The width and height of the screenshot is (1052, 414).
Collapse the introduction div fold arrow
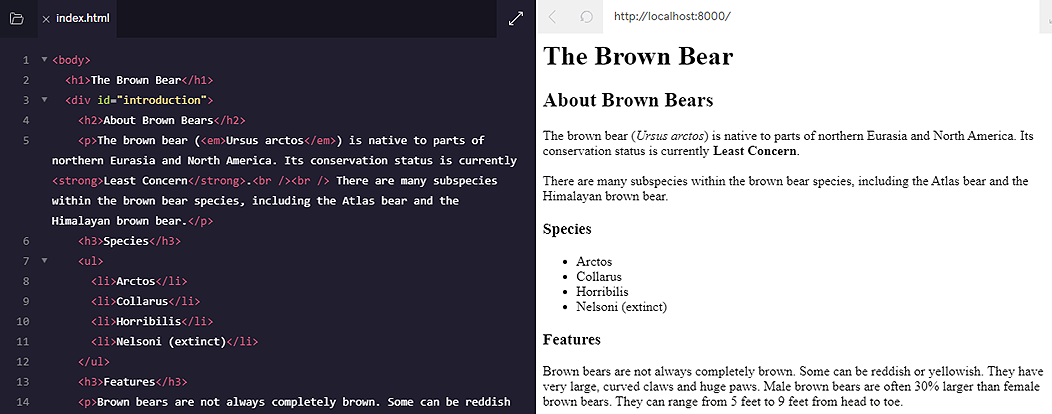click(44, 100)
